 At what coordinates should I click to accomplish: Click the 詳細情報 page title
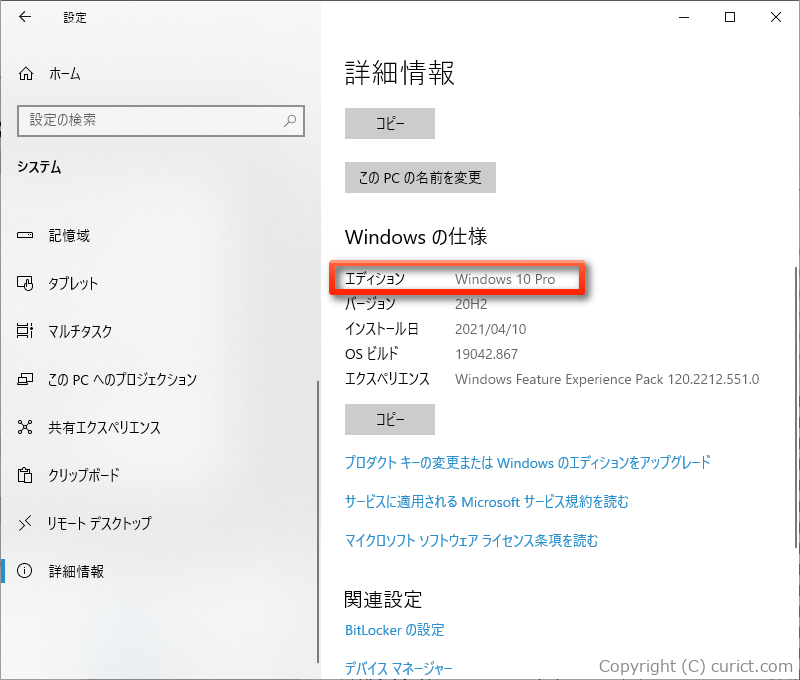tap(399, 72)
